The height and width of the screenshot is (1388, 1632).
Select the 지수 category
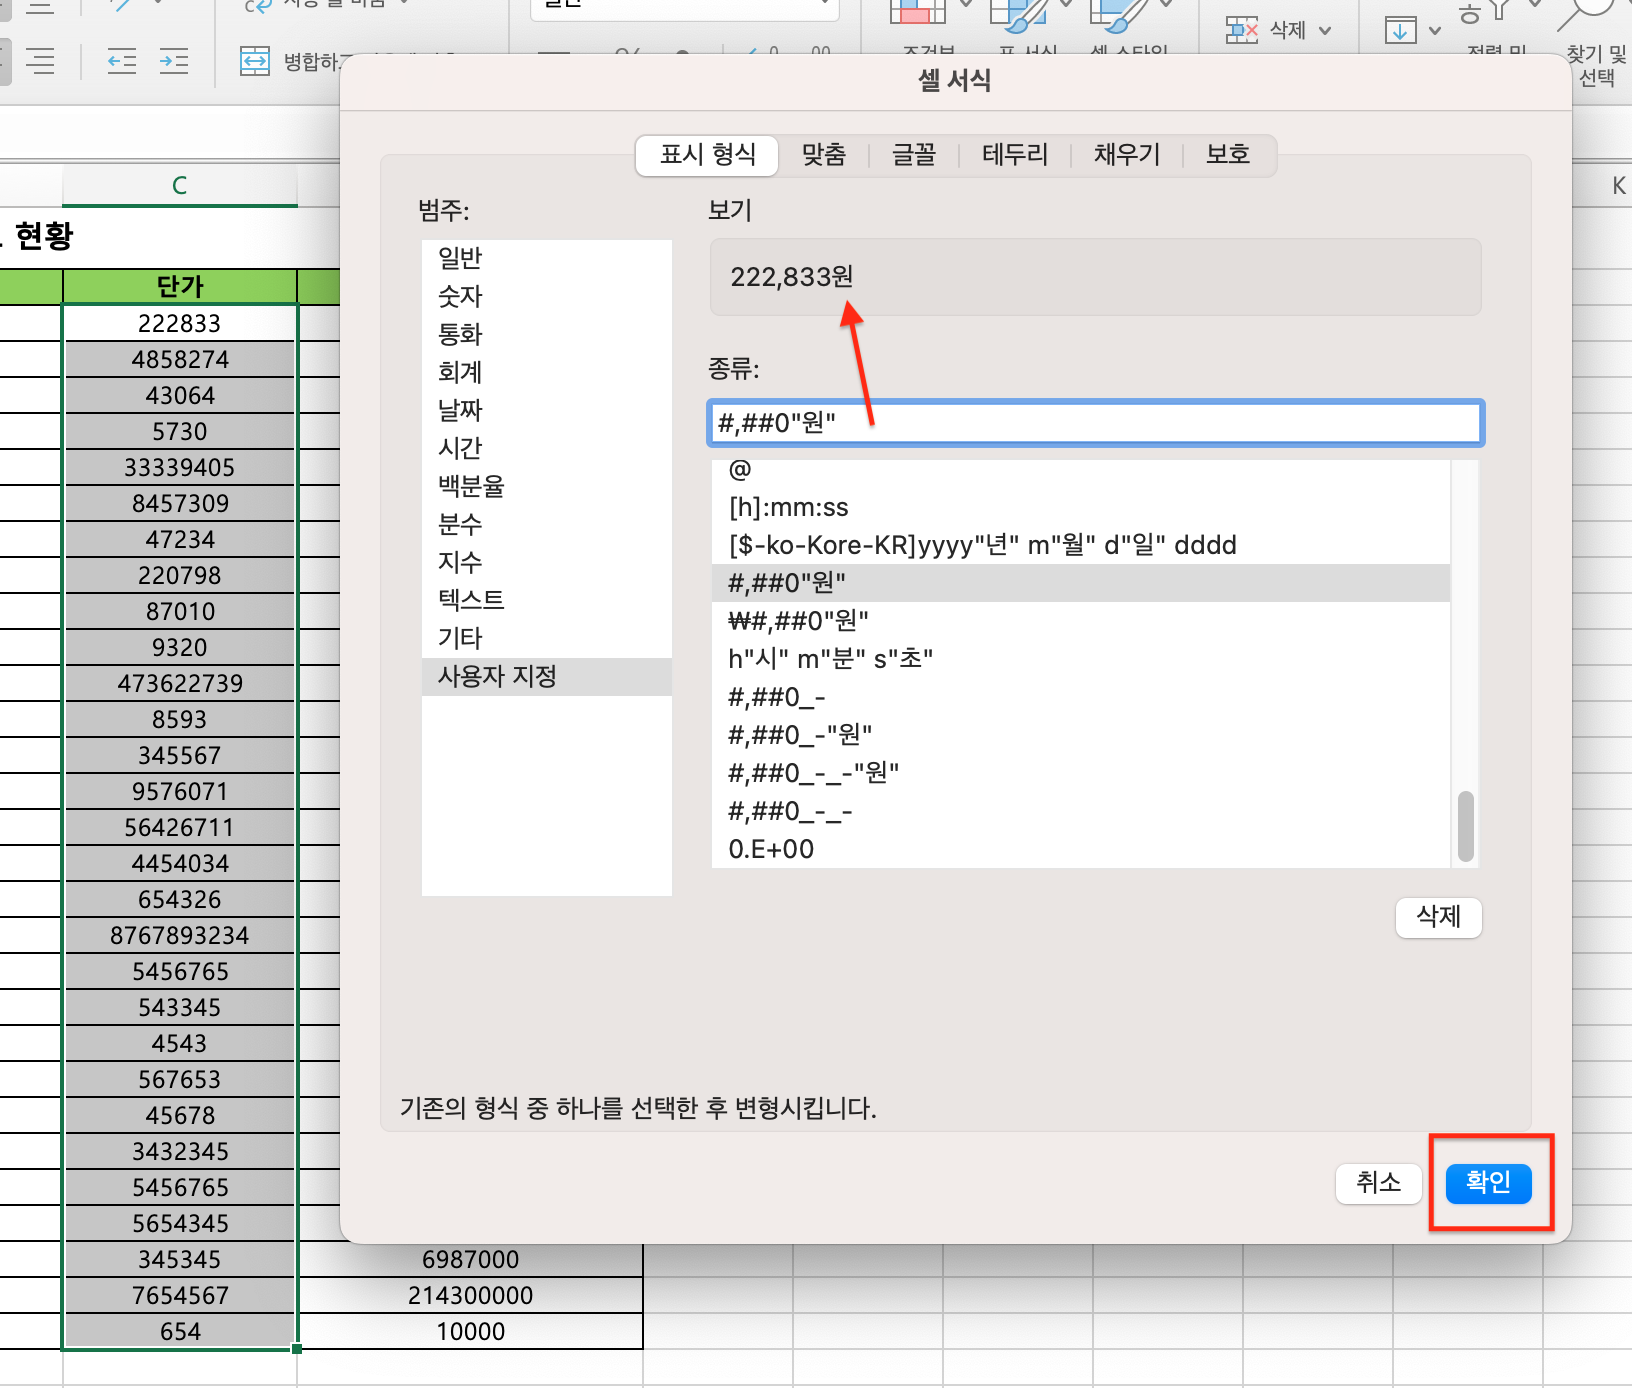(x=547, y=562)
